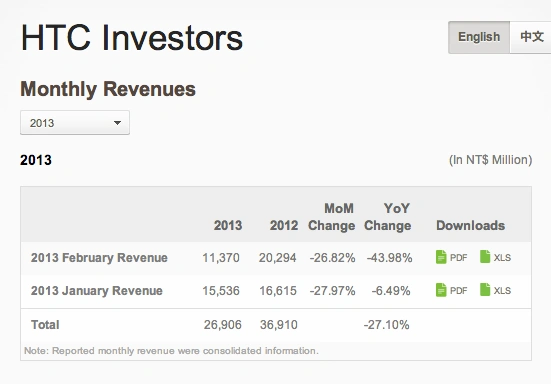Open the 2013 January Revenue row
Image resolution: width=551 pixels, height=384 pixels.
point(276,291)
